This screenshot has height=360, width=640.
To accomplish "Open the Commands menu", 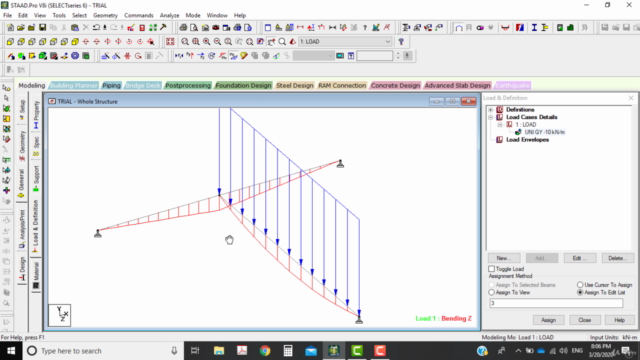I will (139, 16).
